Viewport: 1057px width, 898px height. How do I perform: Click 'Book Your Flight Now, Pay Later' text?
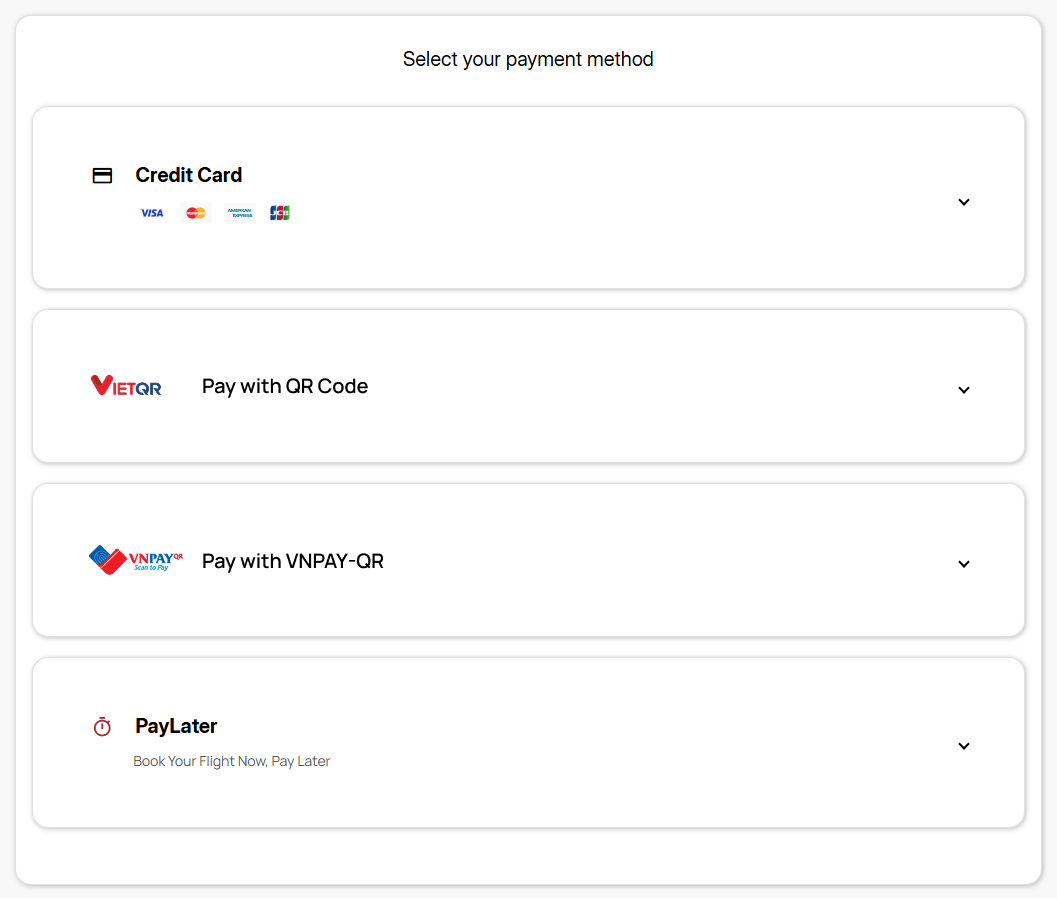(x=232, y=762)
